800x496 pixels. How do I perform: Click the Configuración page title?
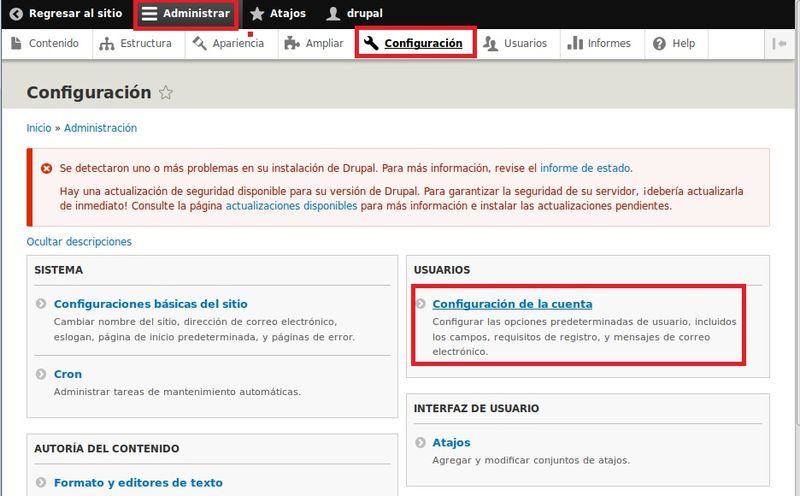coord(89,92)
